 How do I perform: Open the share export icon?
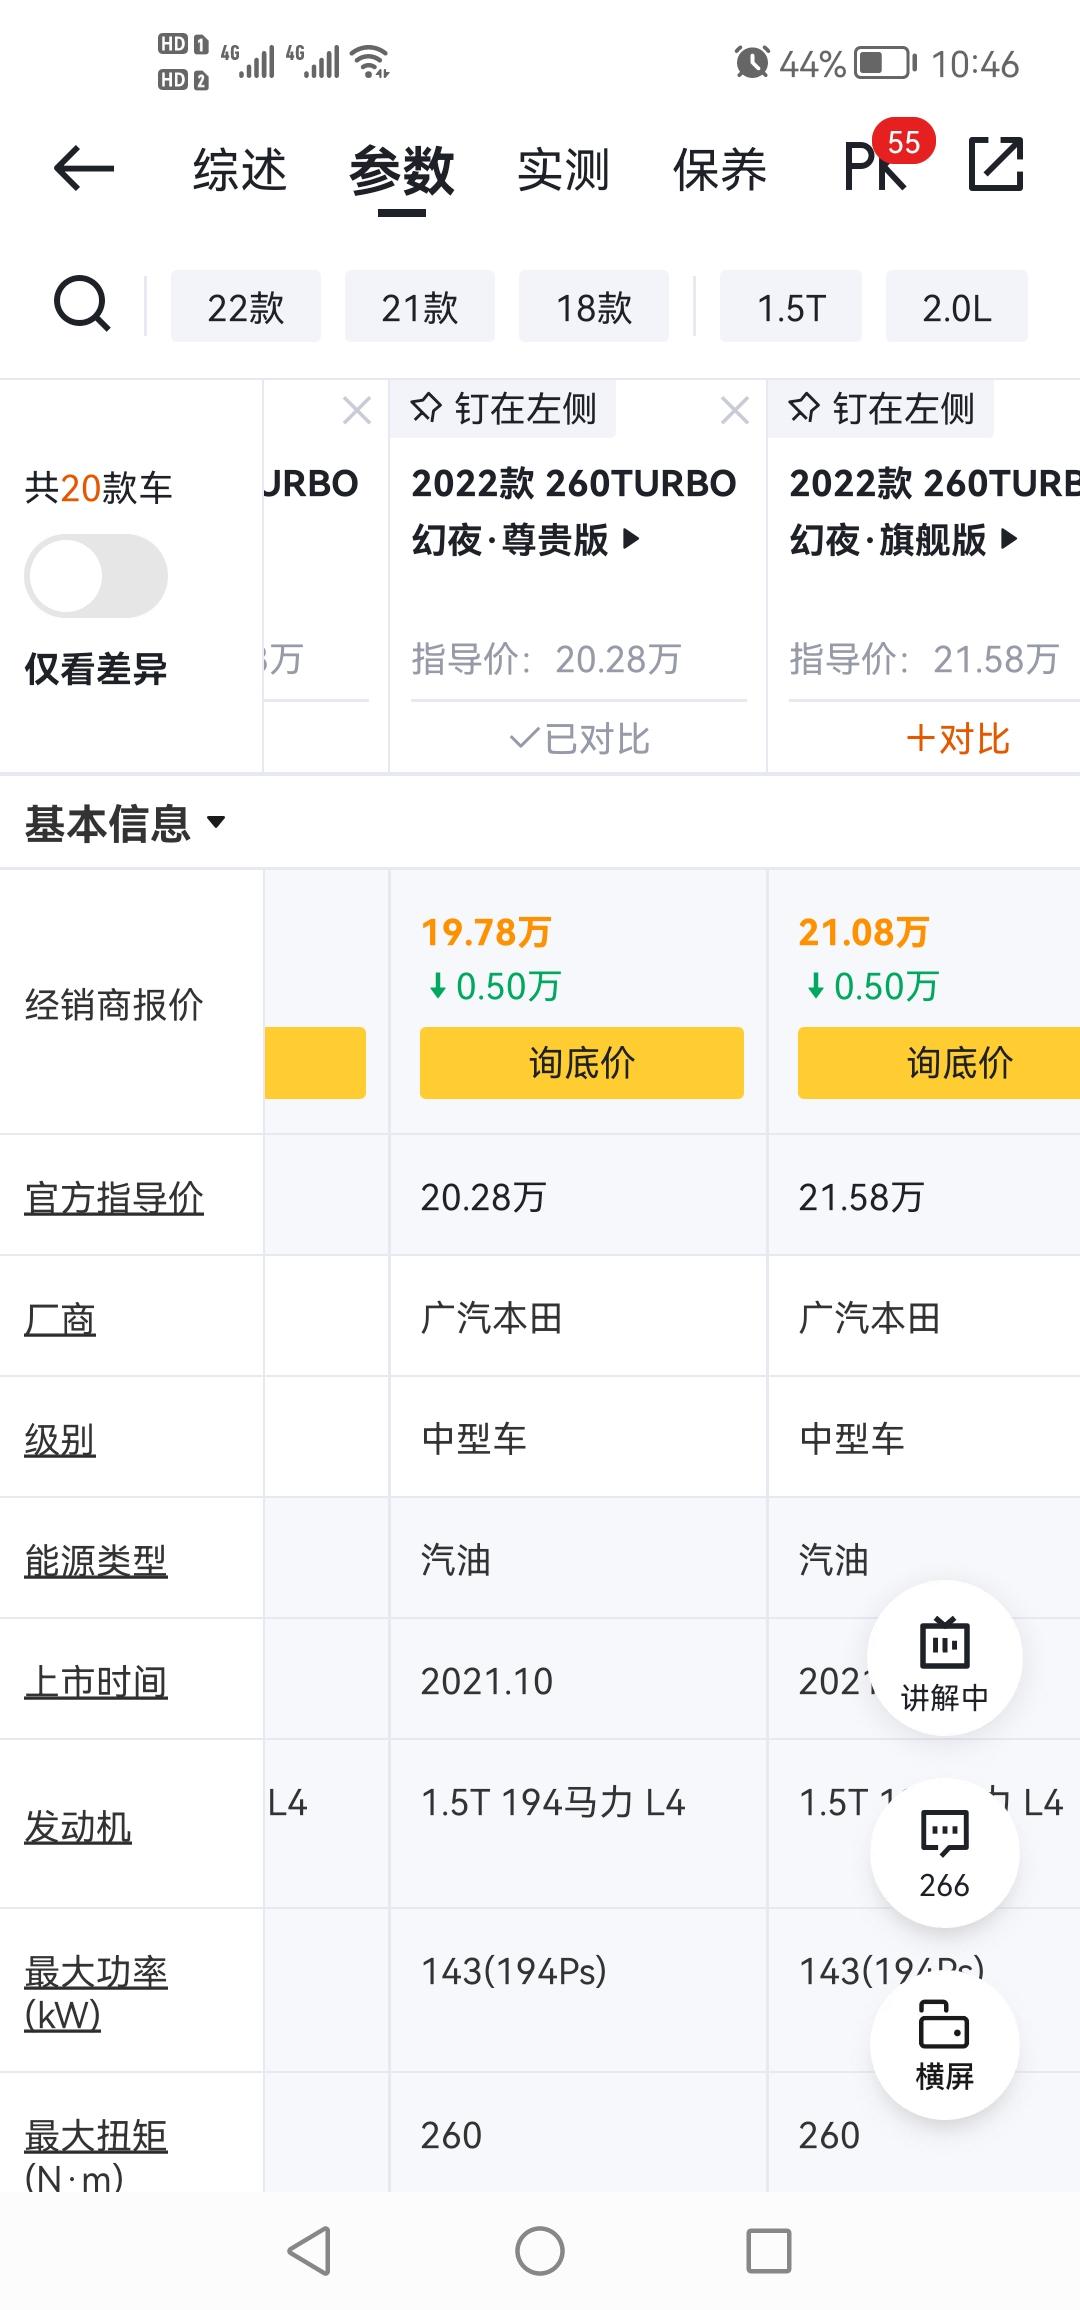996,165
